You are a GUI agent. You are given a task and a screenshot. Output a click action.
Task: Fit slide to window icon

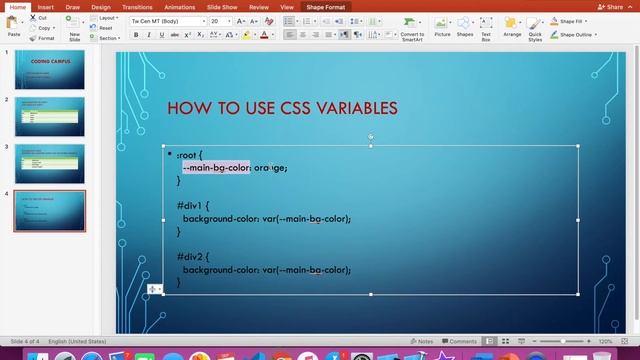[x=624, y=341]
